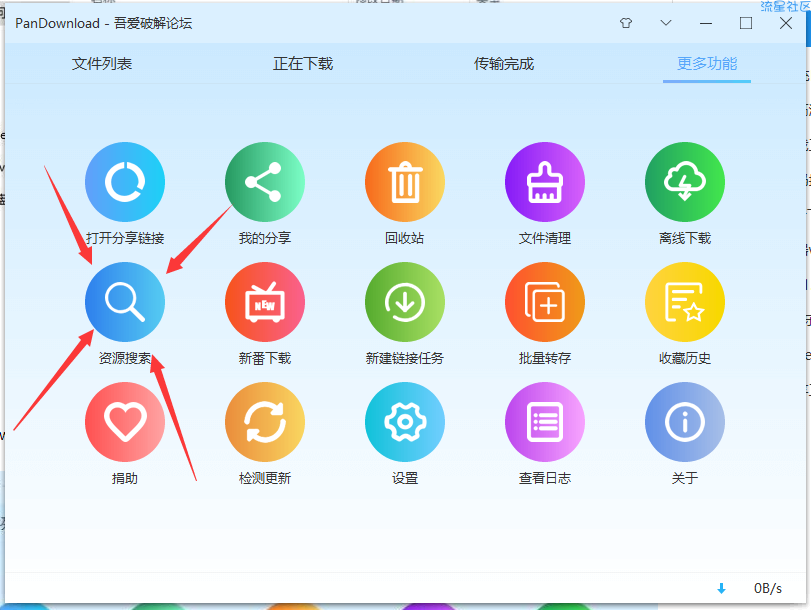
Task: Click the PanDownload window title text
Action: pyautogui.click(x=103, y=23)
